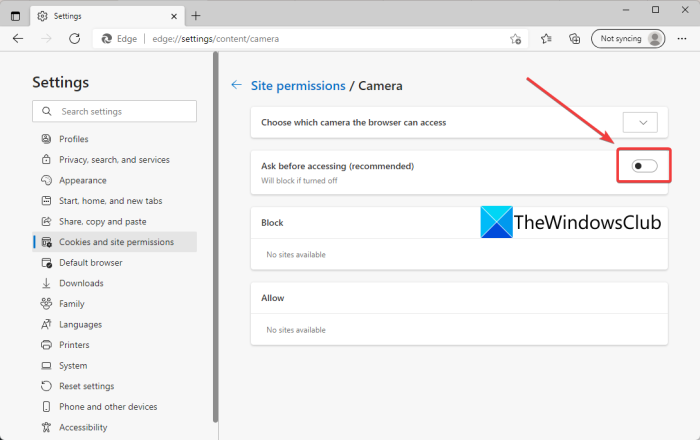
Task: Select the Settings browser tab
Action: pos(107,16)
